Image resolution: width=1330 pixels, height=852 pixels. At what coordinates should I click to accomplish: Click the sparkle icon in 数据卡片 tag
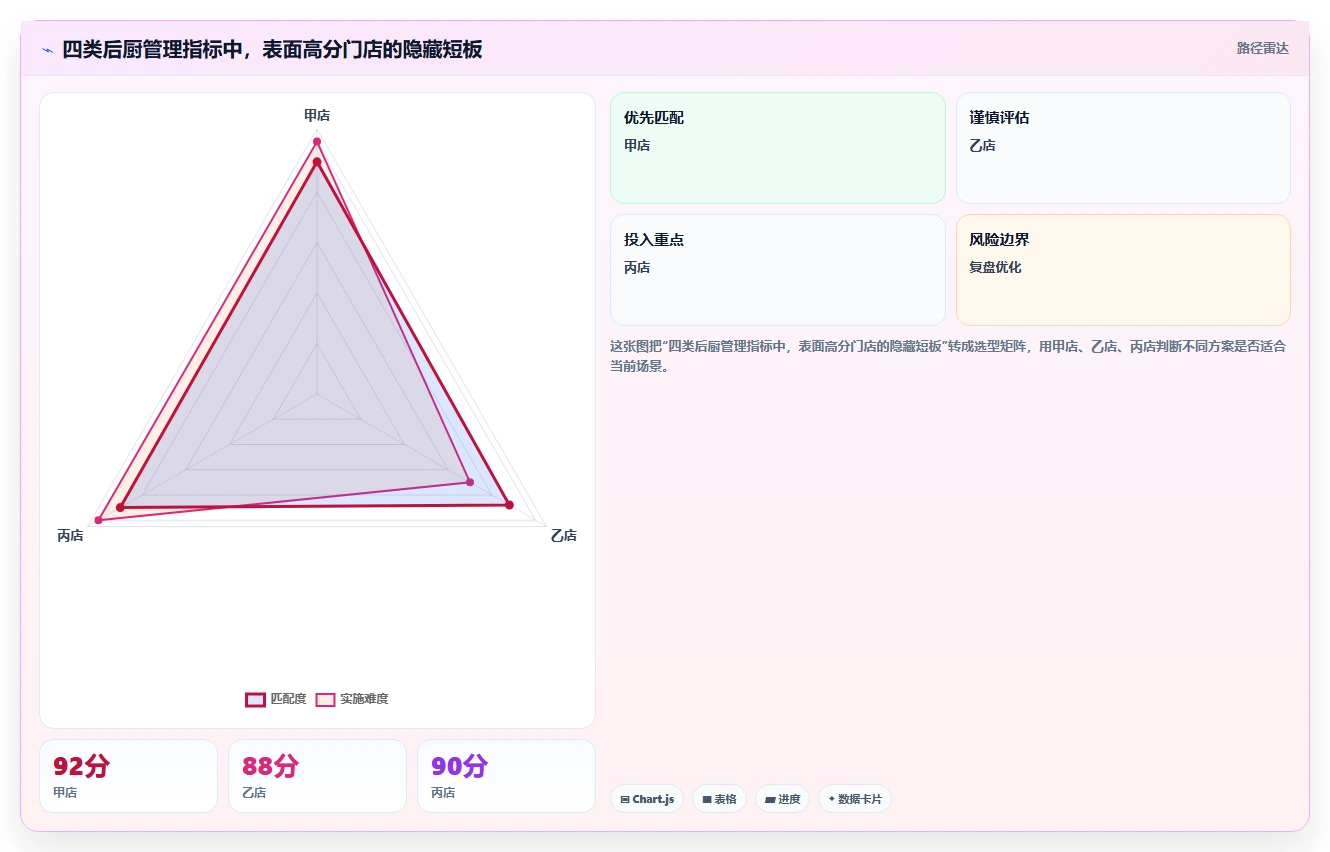(x=832, y=799)
